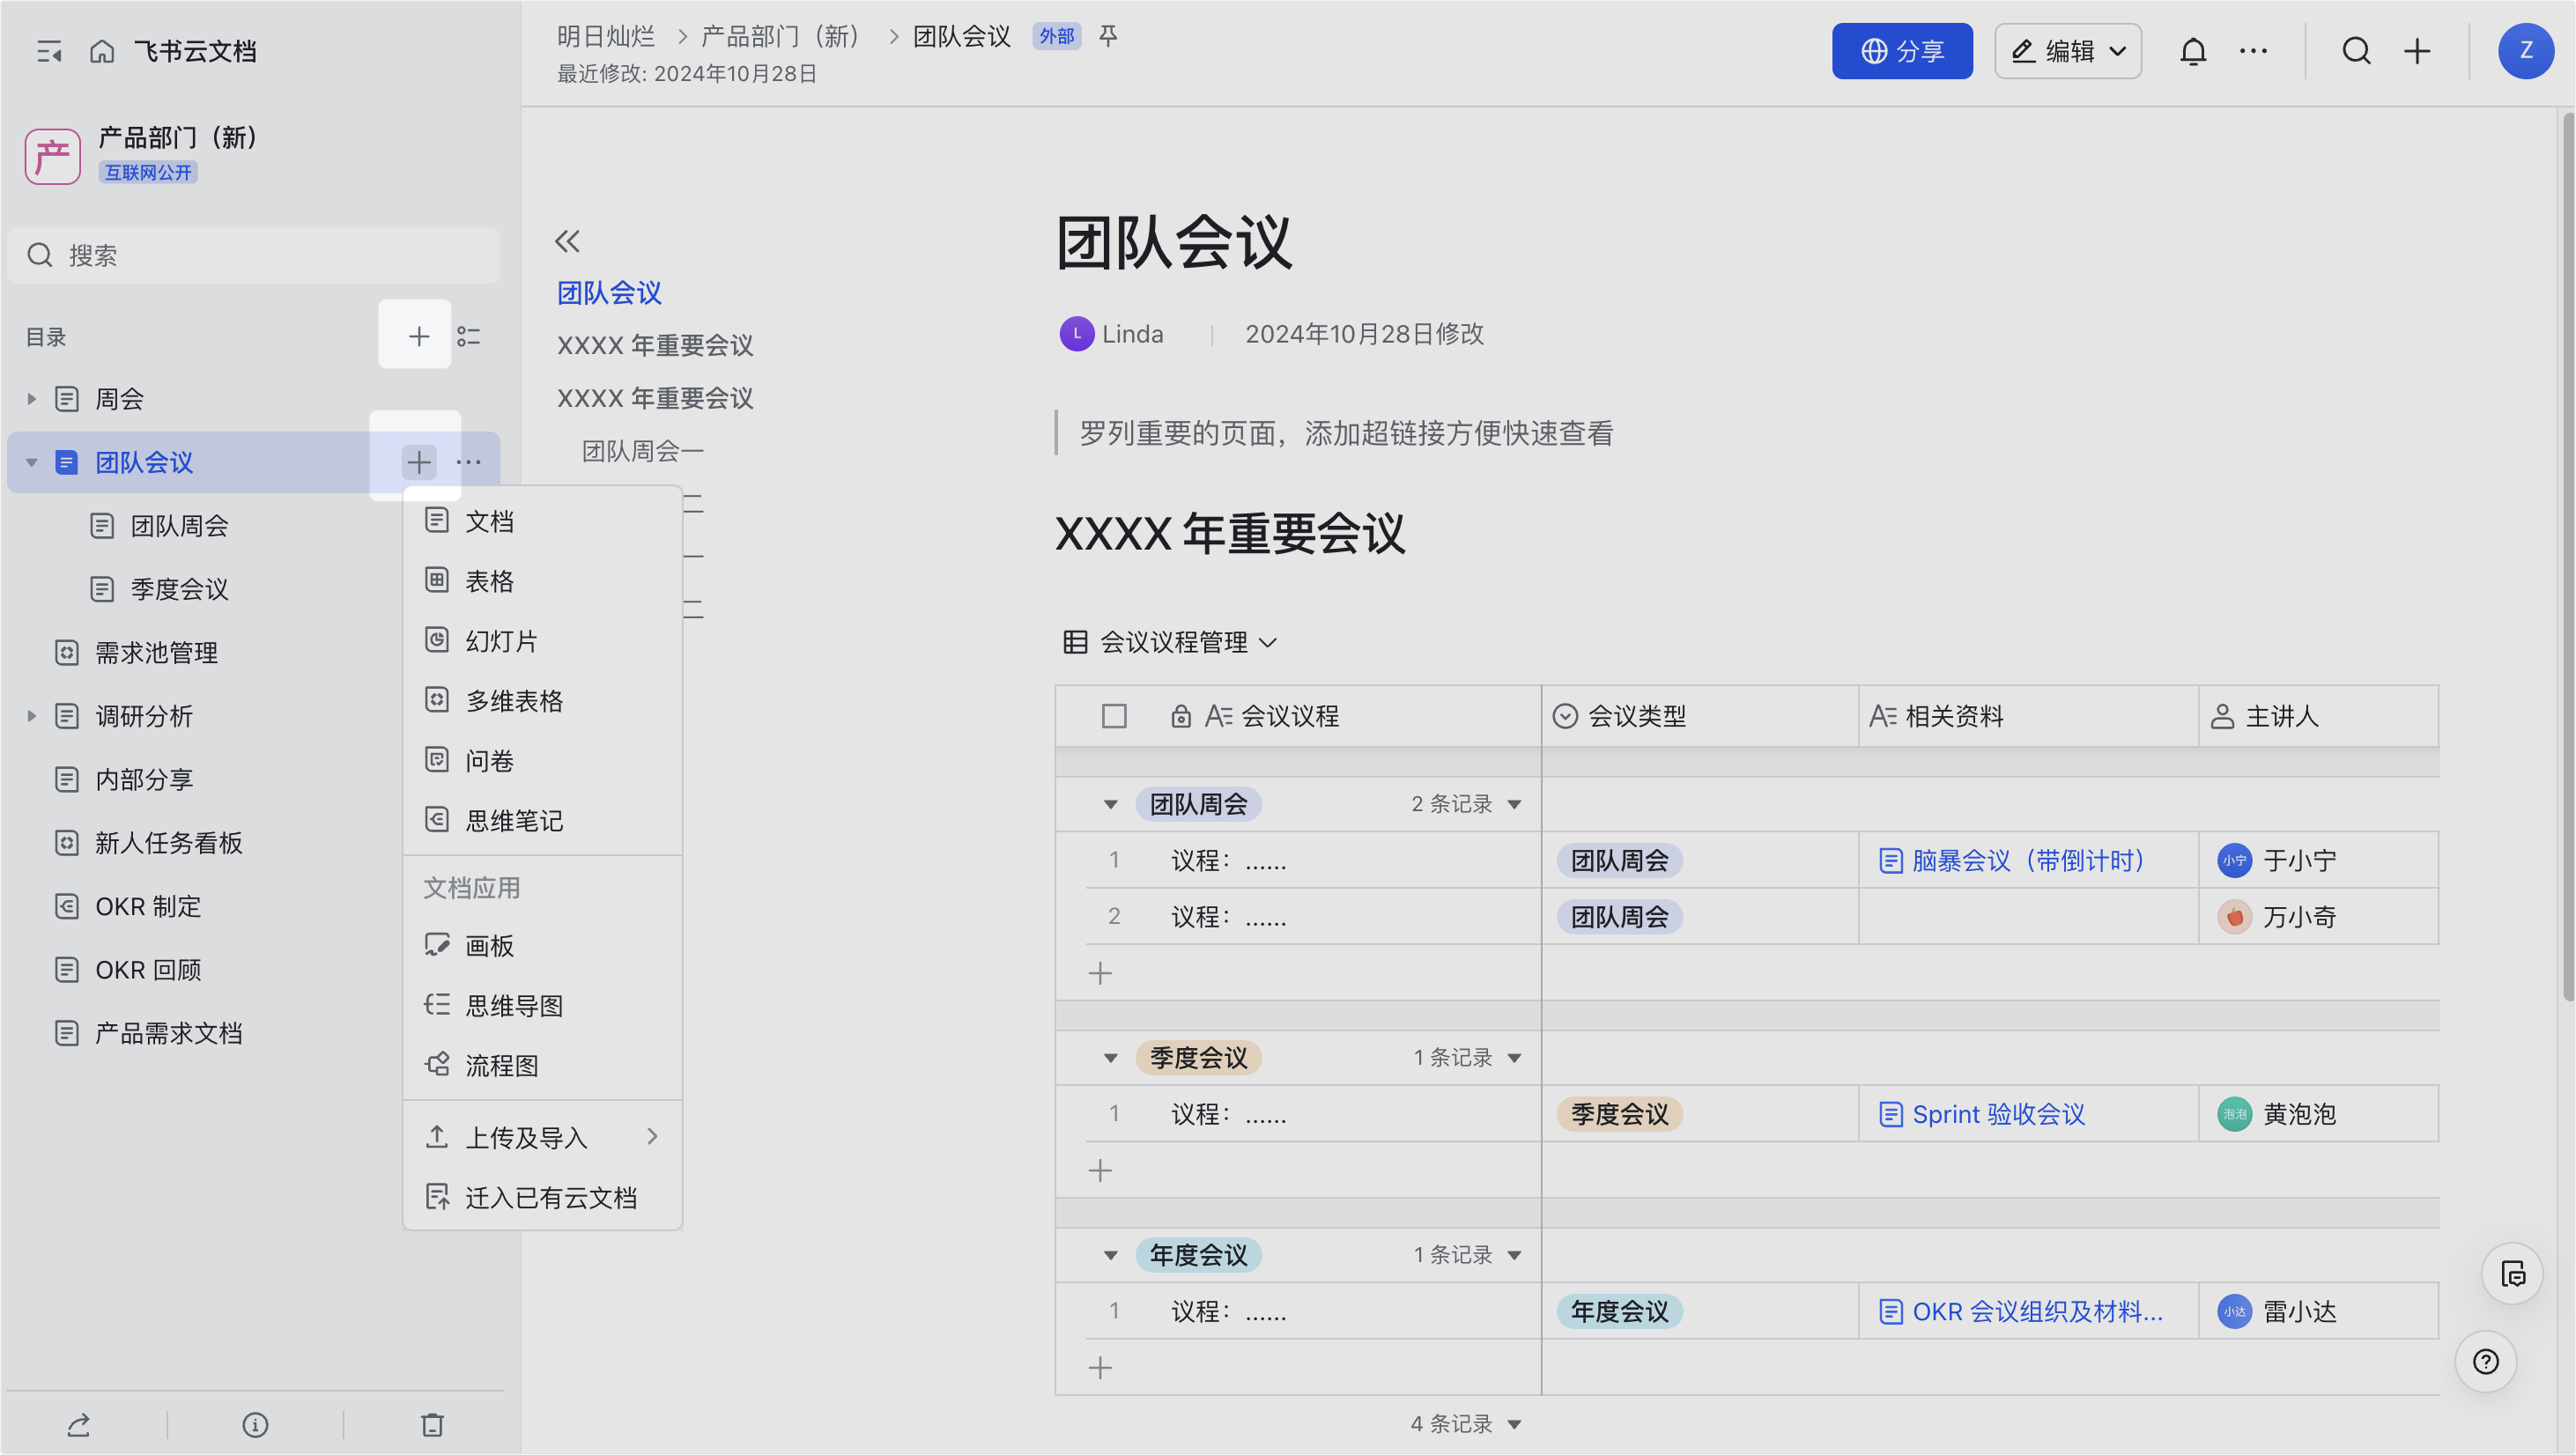Open the OKR 会议组织及材料 link
Viewport: 2576px width, 1455px height.
point(2021,1311)
